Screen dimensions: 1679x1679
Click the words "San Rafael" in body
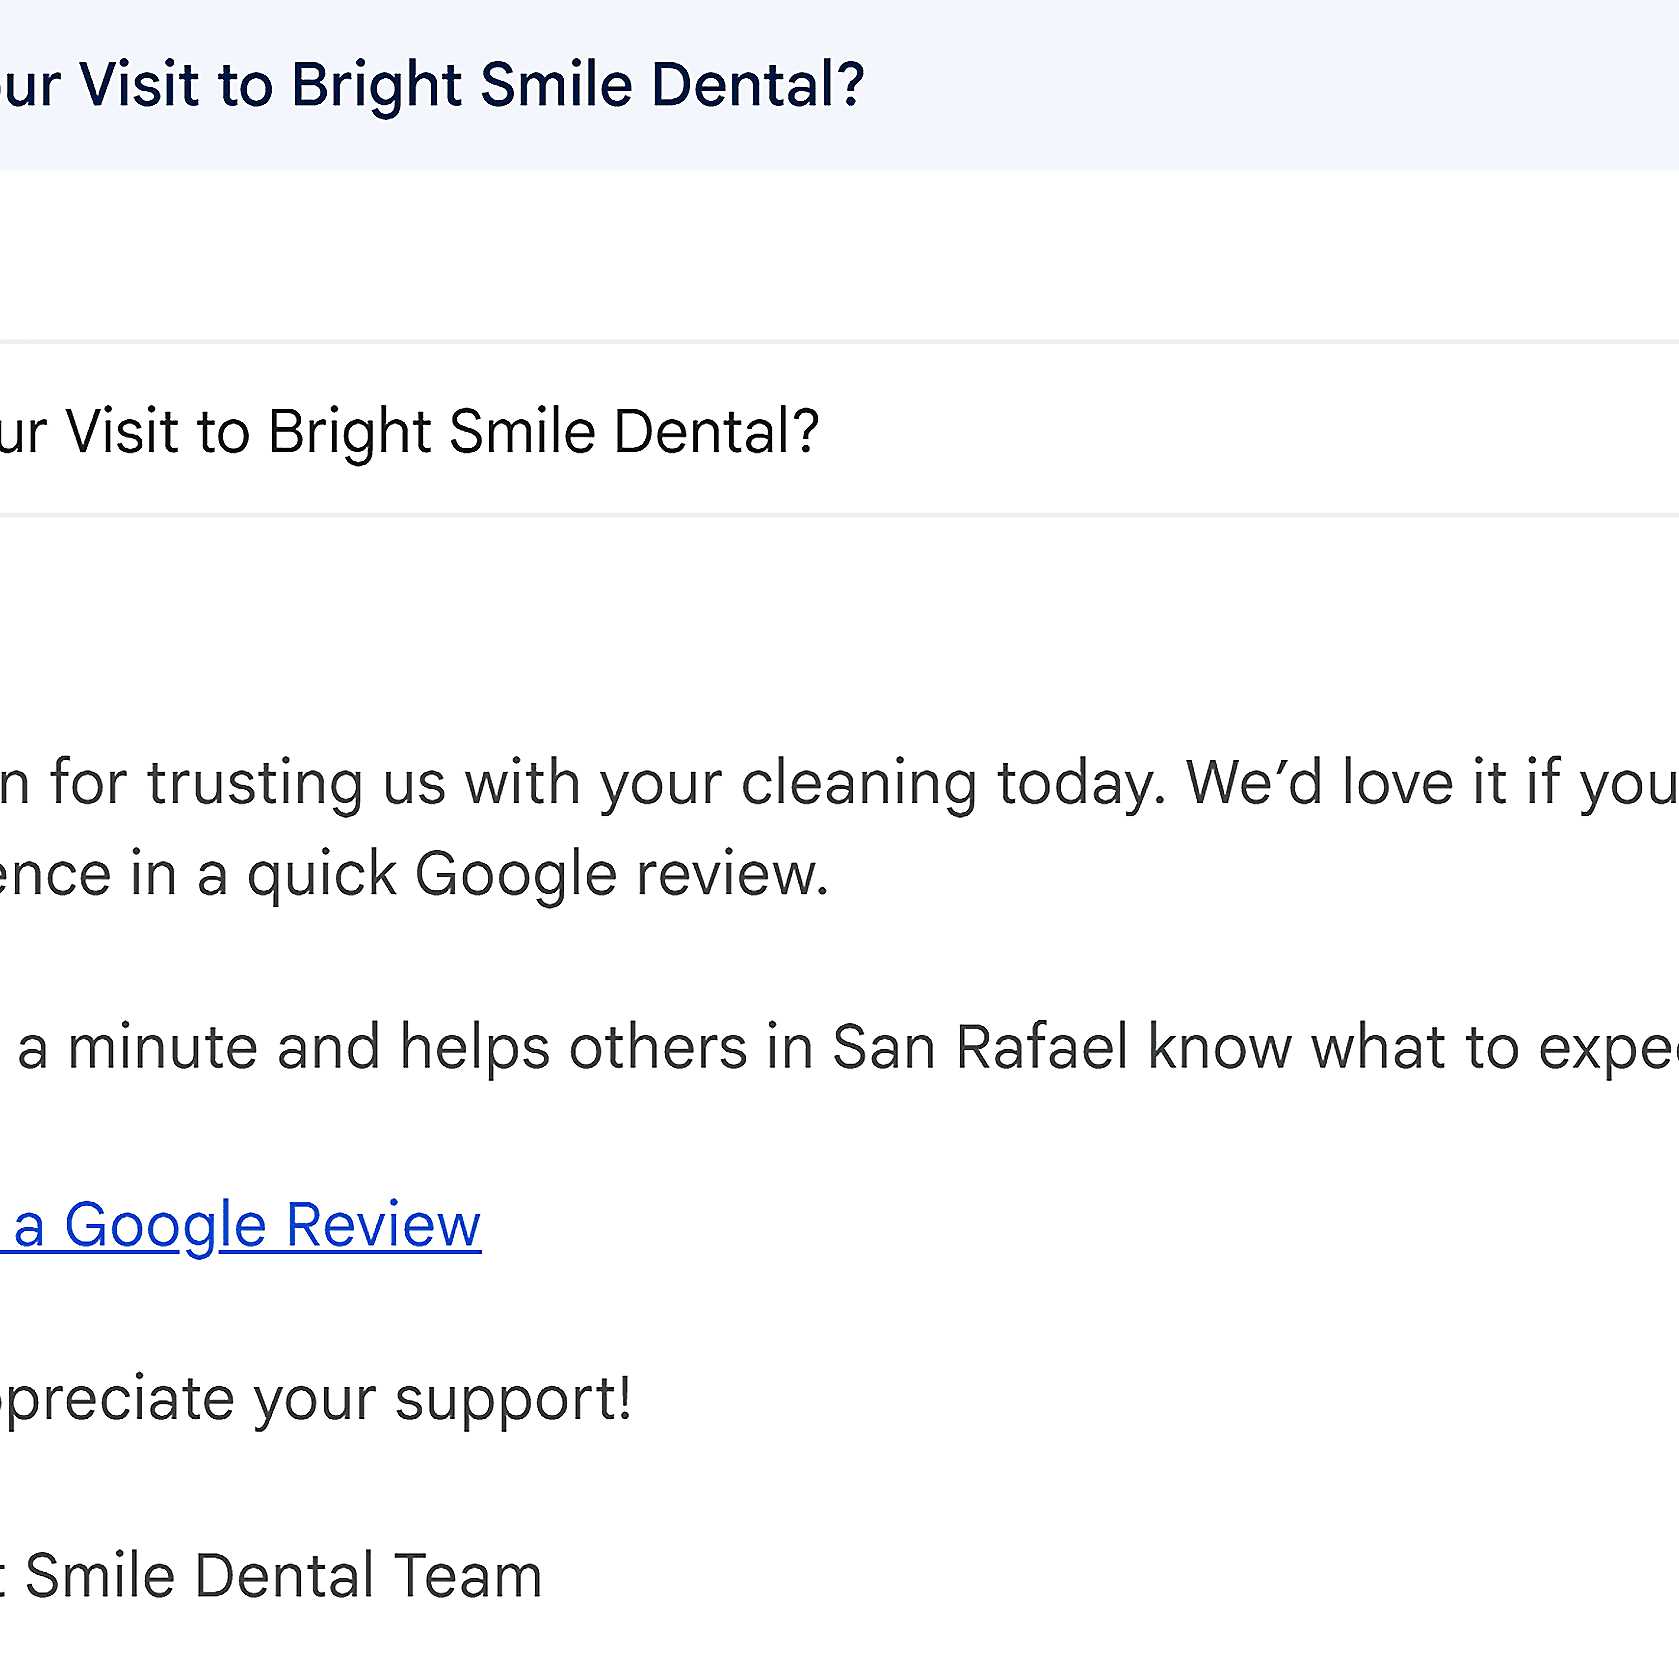coord(980,1048)
